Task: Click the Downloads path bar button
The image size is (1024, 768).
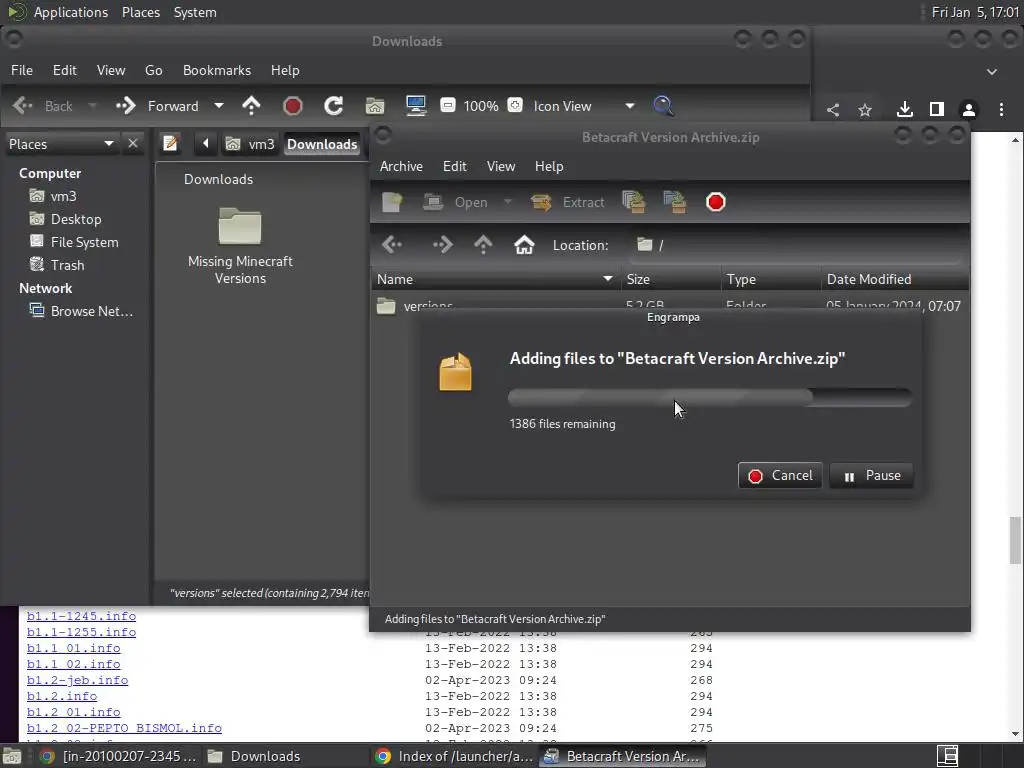Action: tap(322, 144)
